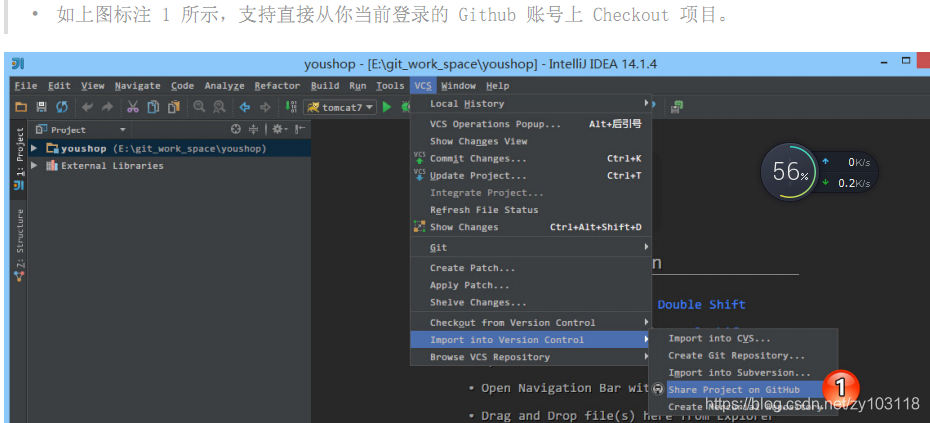Choose Shelve Changes entry
The width and height of the screenshot is (930, 423).
click(531, 303)
